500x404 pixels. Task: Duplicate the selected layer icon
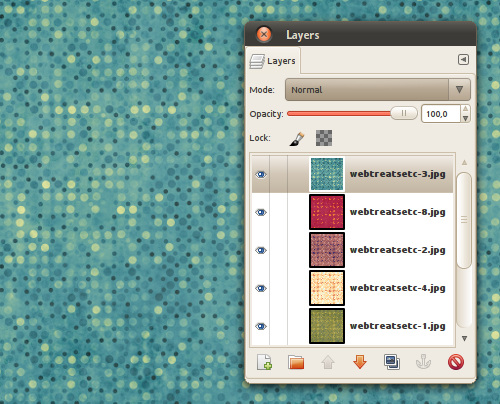(392, 362)
